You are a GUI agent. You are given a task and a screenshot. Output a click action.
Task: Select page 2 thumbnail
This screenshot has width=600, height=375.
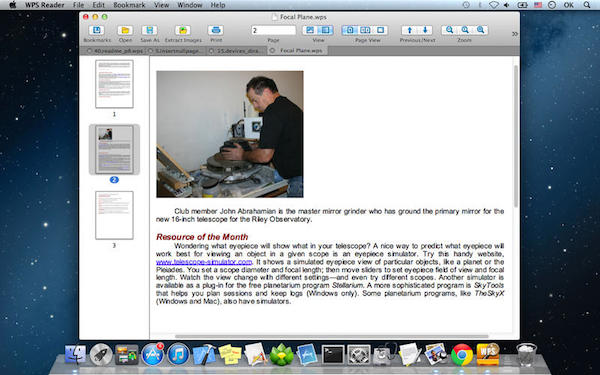[114, 149]
